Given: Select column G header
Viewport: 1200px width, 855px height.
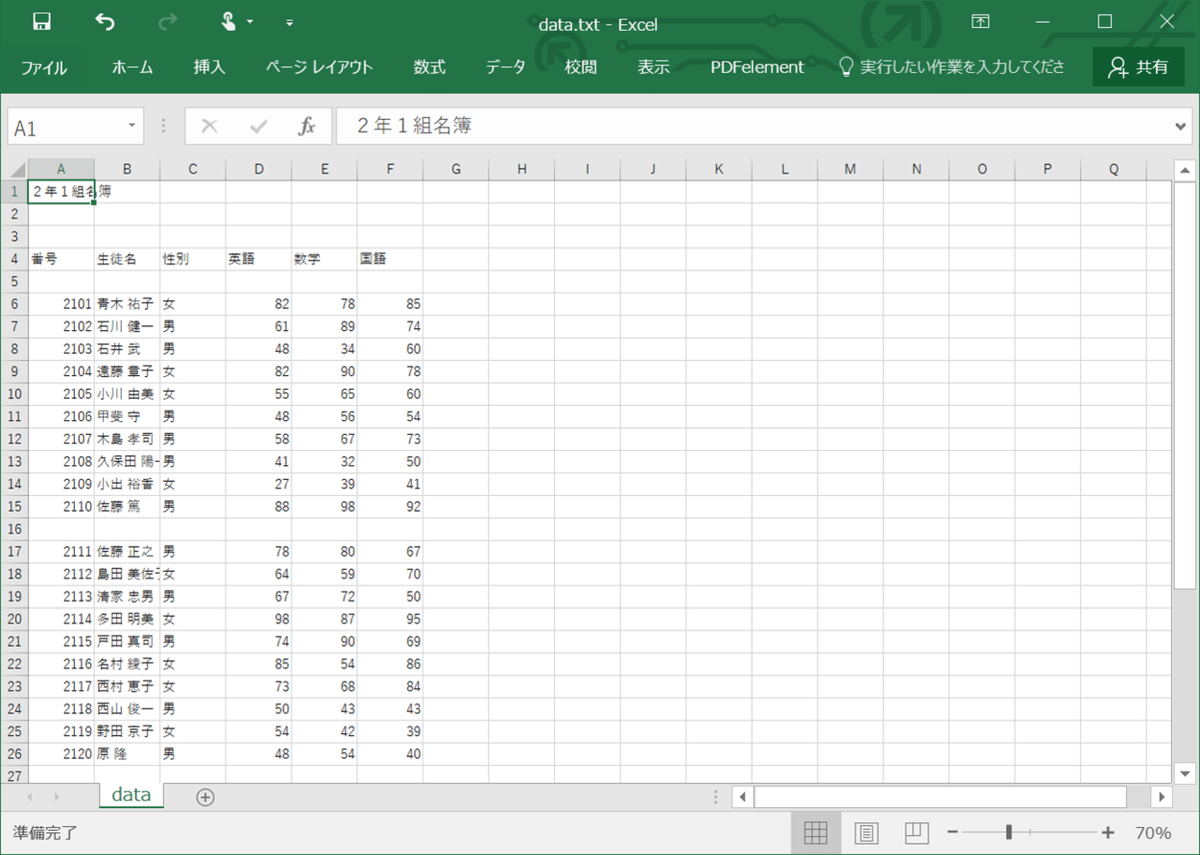Looking at the screenshot, I should coord(455,169).
